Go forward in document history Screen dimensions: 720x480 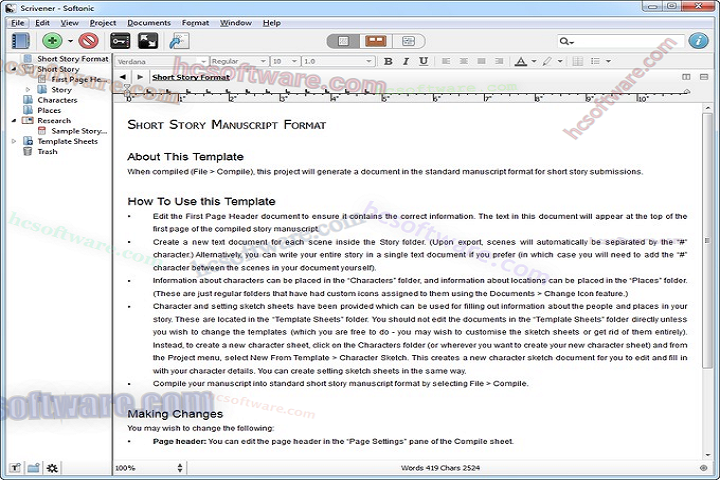(x=140, y=77)
